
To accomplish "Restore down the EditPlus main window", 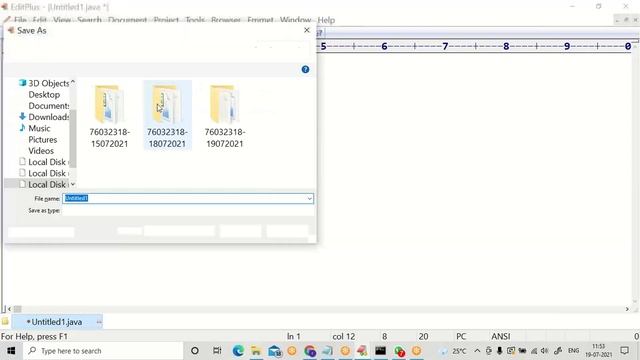I will [598, 7].
